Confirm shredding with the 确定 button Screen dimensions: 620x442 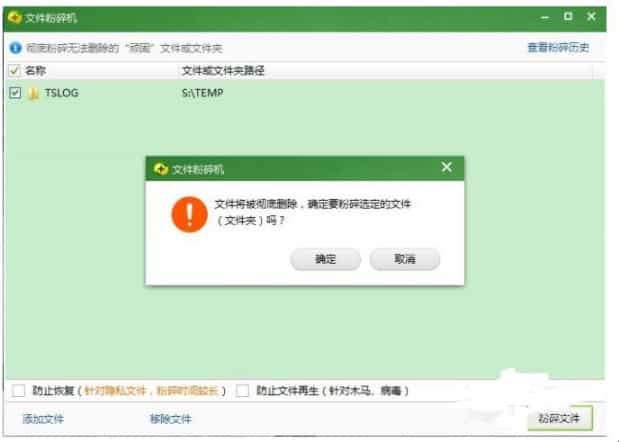(x=325, y=259)
